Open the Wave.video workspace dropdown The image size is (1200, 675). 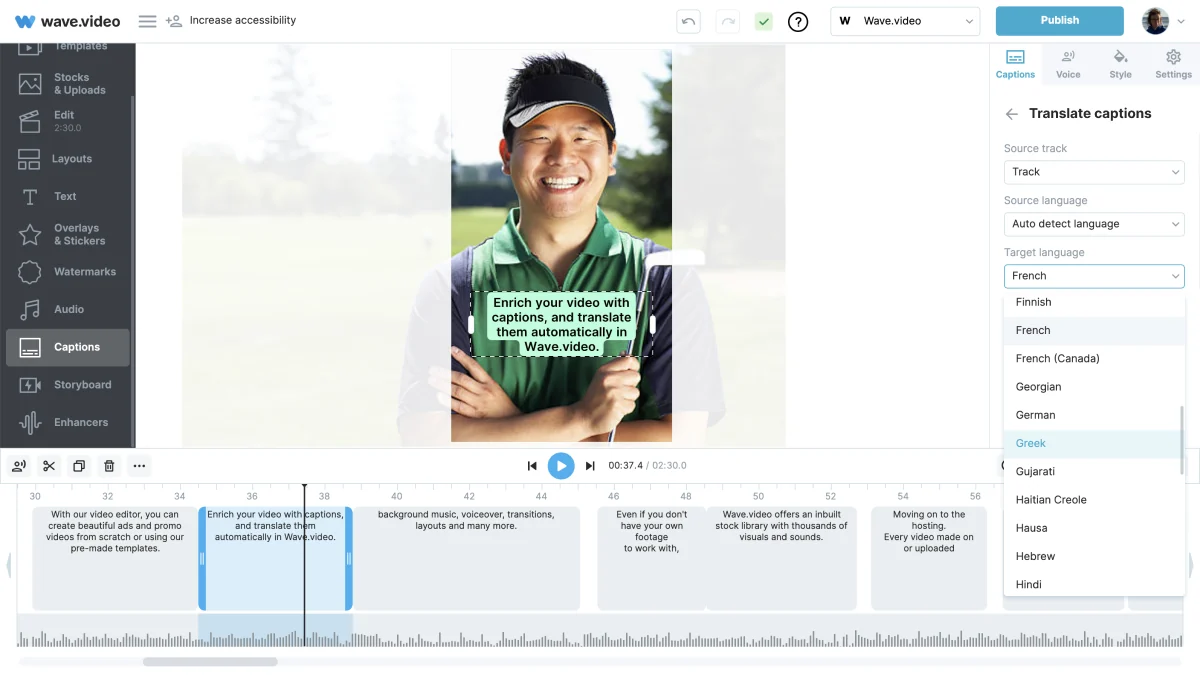[905, 21]
